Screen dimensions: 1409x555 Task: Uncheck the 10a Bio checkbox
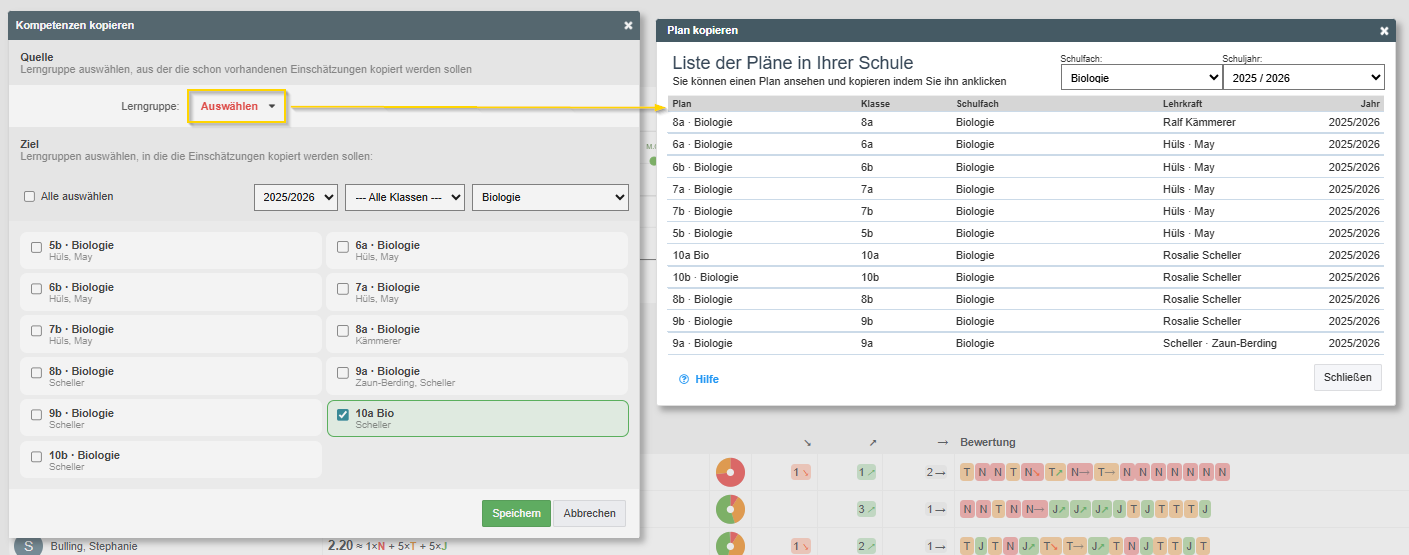coord(343,414)
